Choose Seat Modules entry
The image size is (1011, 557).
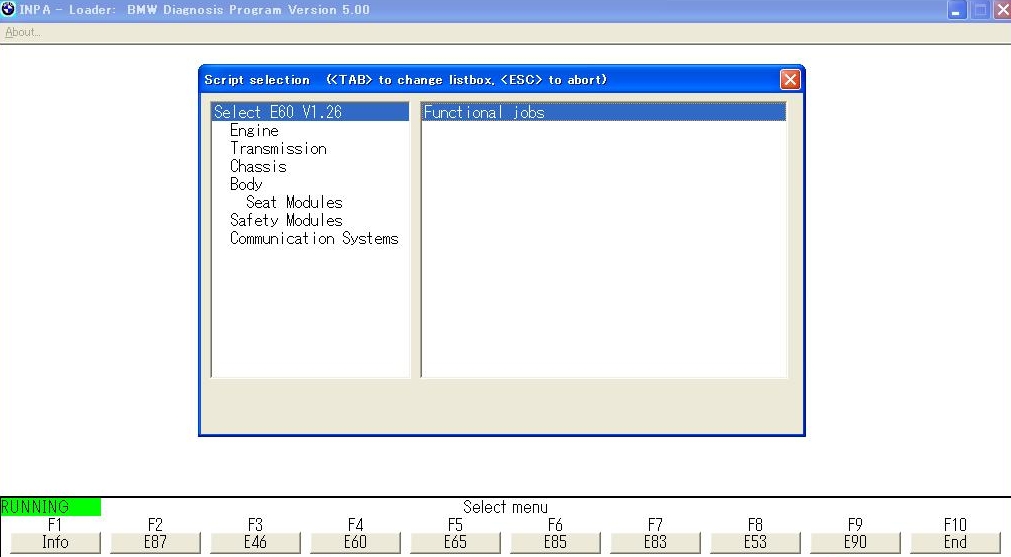(x=294, y=202)
